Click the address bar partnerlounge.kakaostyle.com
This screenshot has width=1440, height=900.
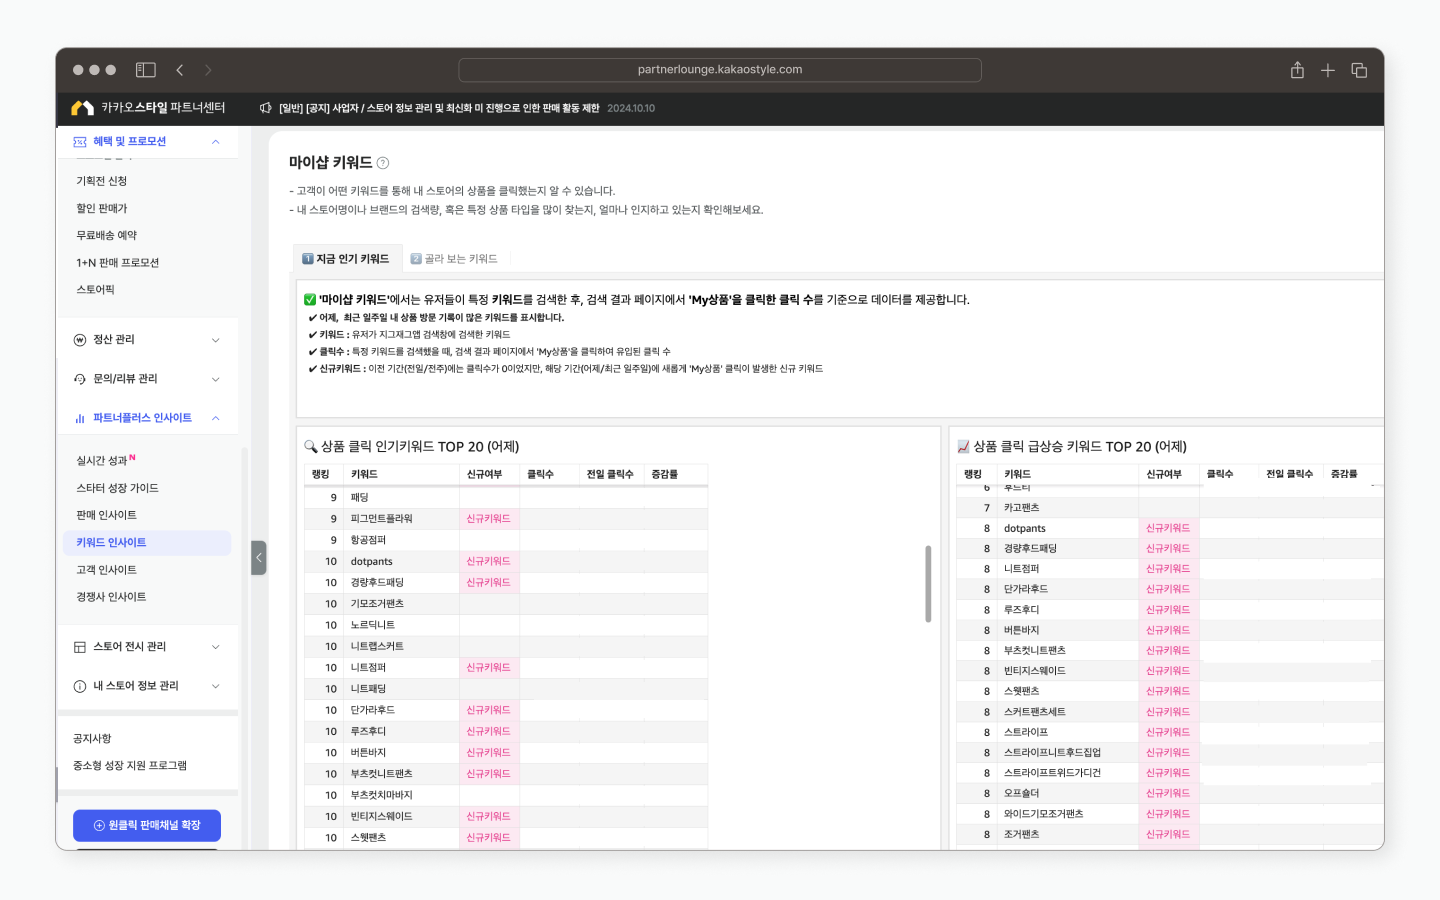(x=720, y=70)
